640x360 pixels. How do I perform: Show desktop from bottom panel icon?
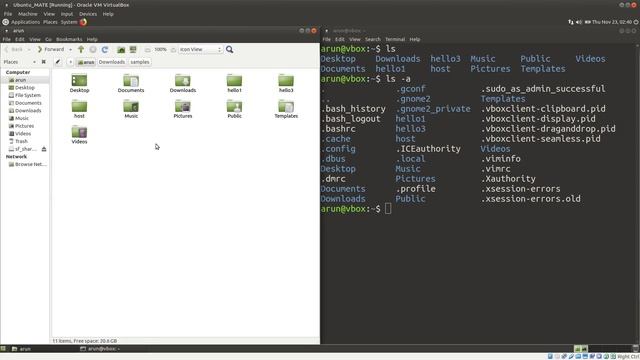[3, 349]
